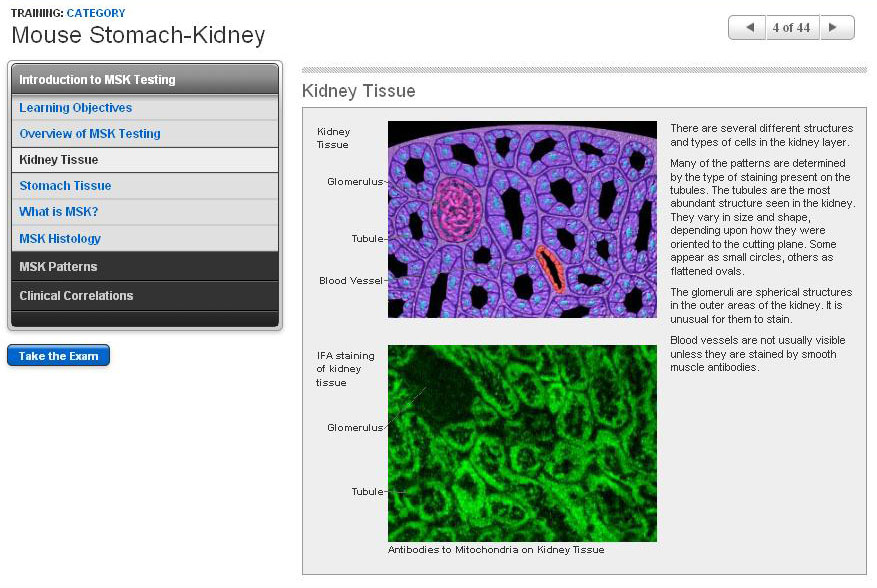
Task: Click the 4 of 44 page indicator
Action: 791,28
